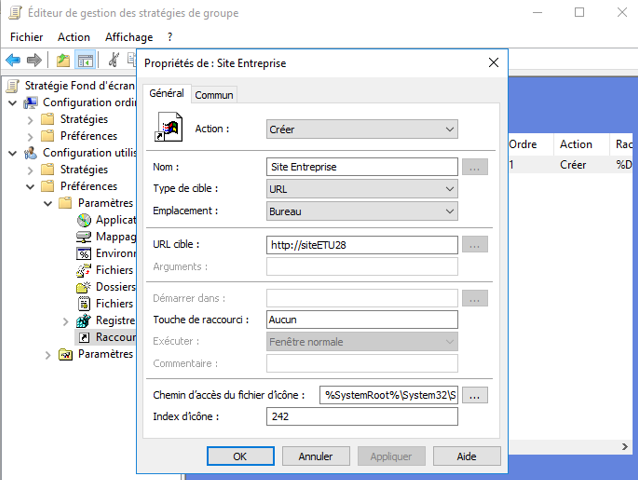The width and height of the screenshot is (638, 480).
Task: Open the Emplacement dropdown showing Bureau
Action: (x=361, y=211)
